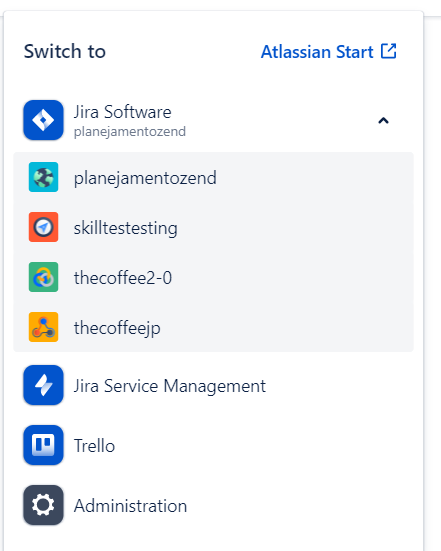This screenshot has height=551, width=441.
Task: Click the Switch to heading
Action: [65, 51]
